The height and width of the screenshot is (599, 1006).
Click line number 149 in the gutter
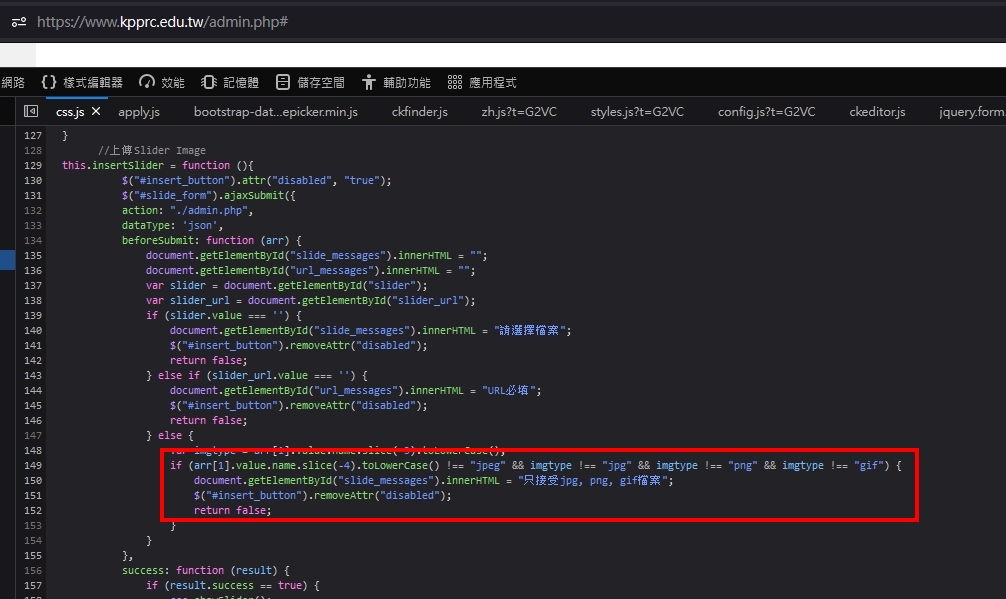tap(33, 466)
